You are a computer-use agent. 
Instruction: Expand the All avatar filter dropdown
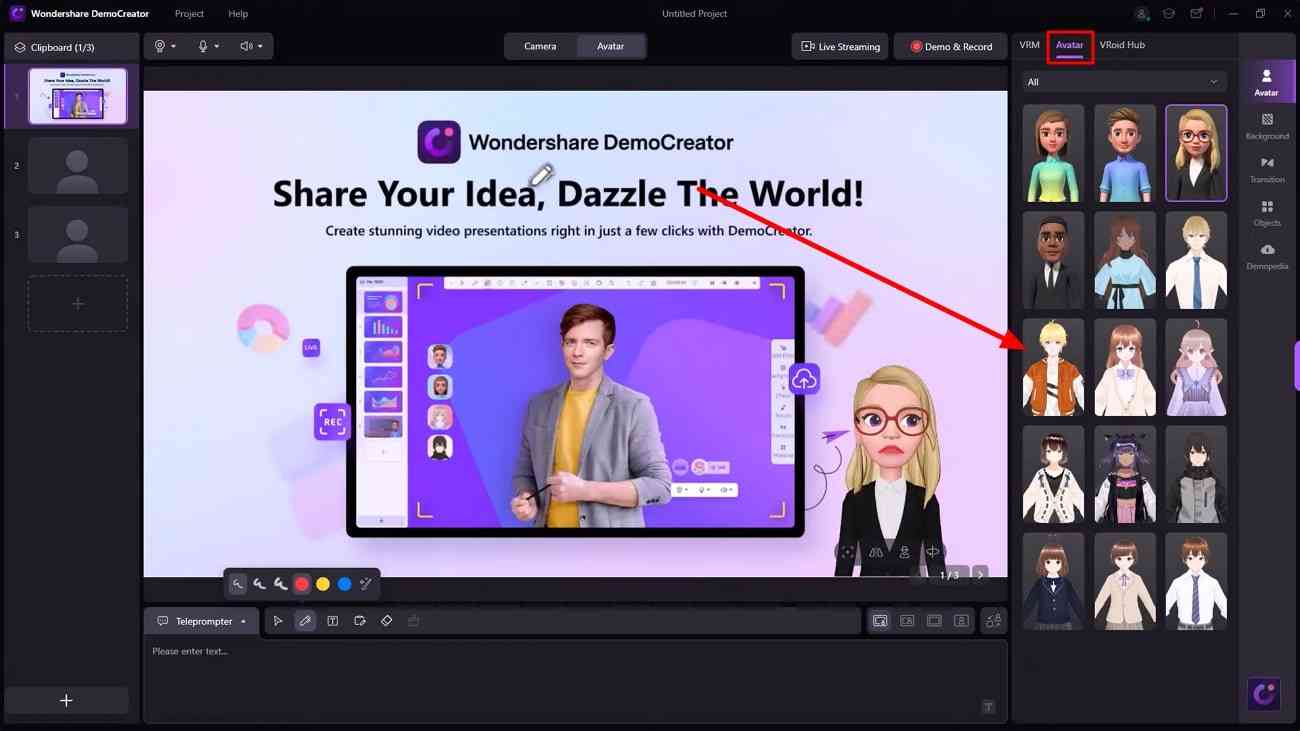coord(1124,82)
